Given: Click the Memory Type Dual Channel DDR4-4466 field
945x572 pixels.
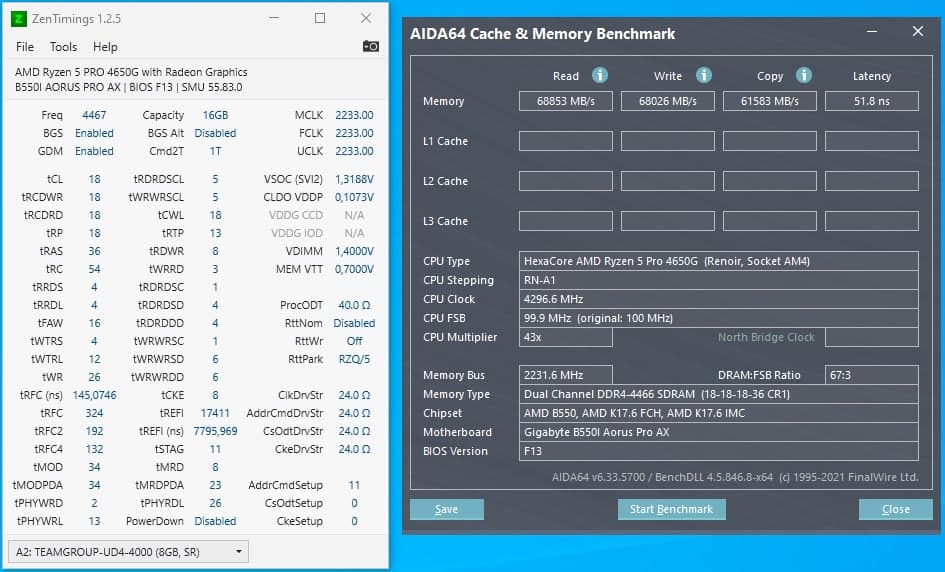Looking at the screenshot, I should [x=718, y=394].
